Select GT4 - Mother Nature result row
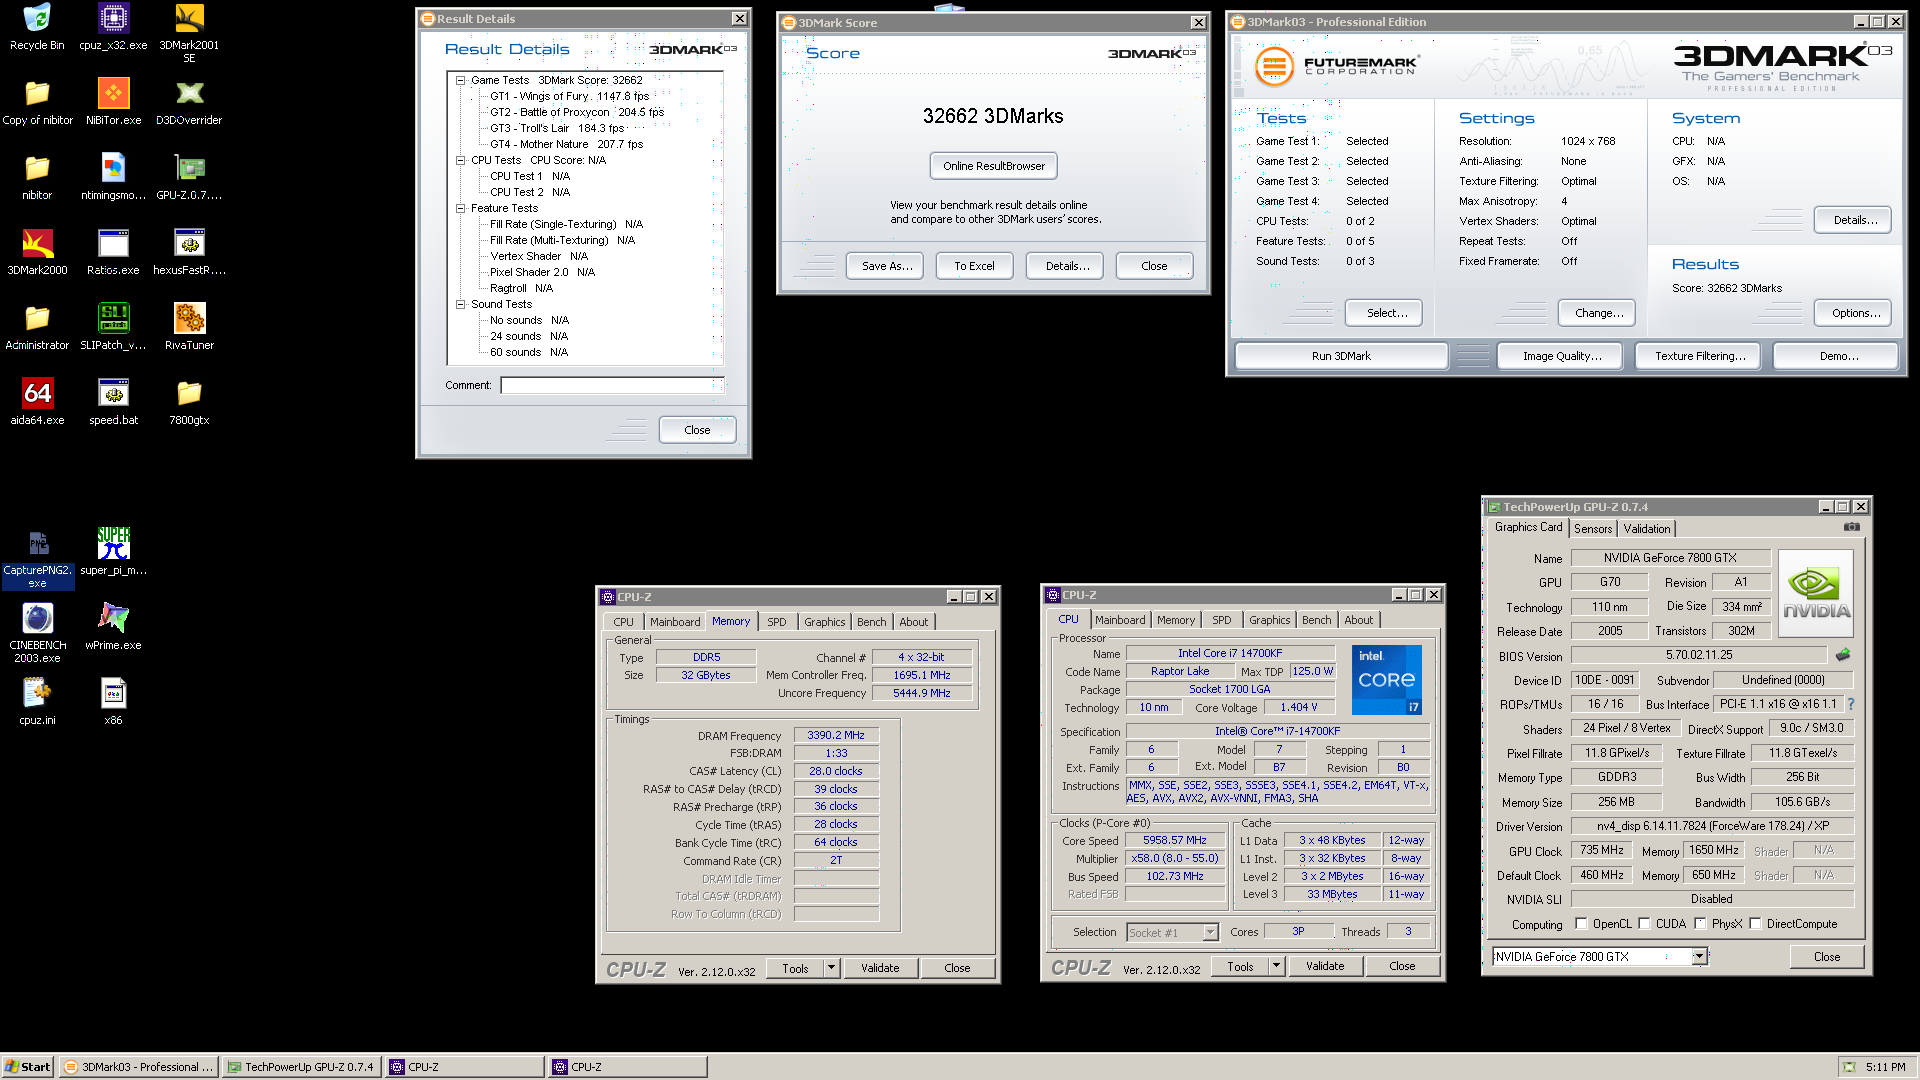 click(x=566, y=144)
